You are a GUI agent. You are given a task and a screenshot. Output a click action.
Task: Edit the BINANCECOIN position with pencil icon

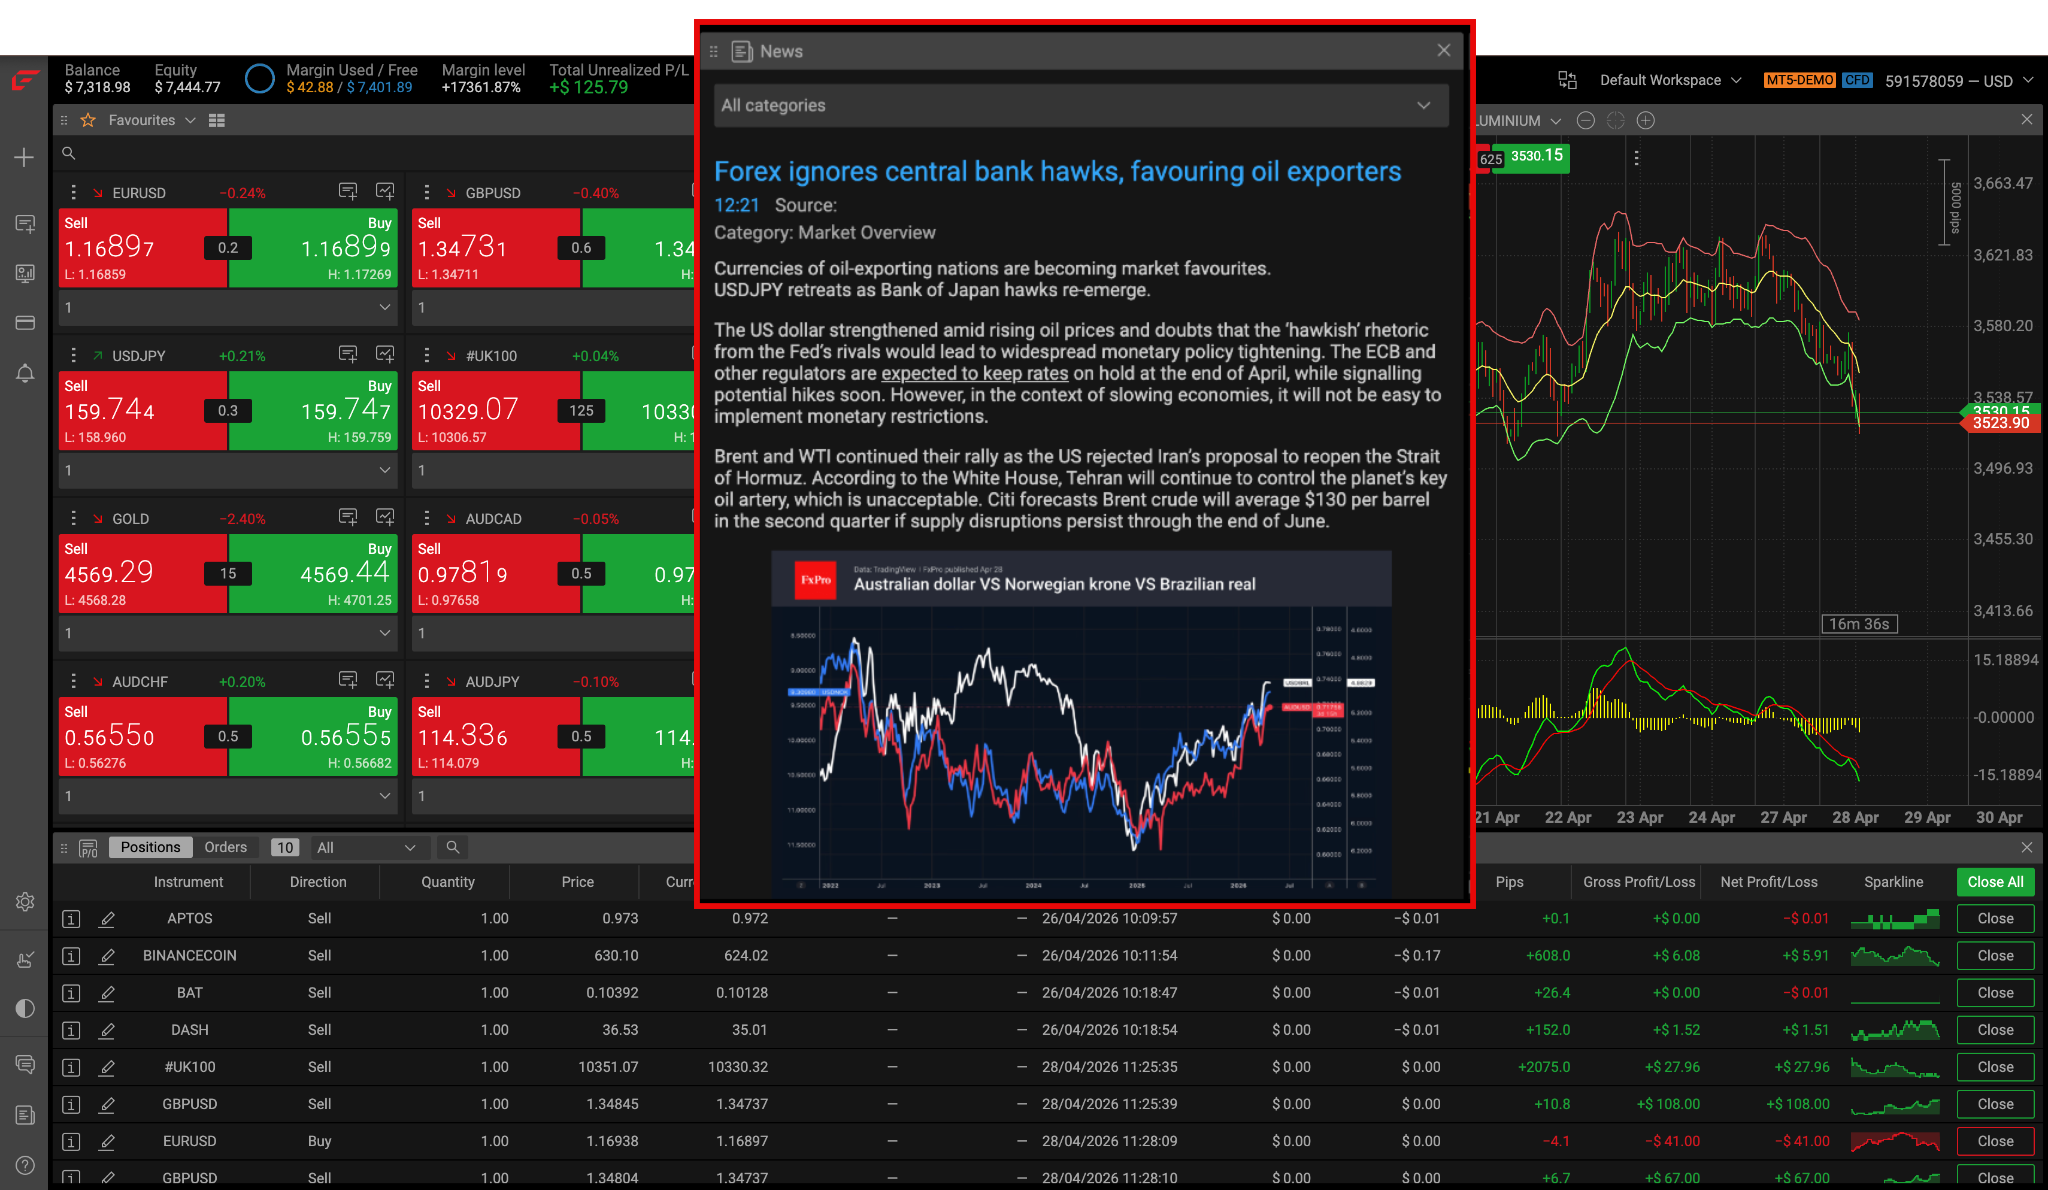coord(107,956)
